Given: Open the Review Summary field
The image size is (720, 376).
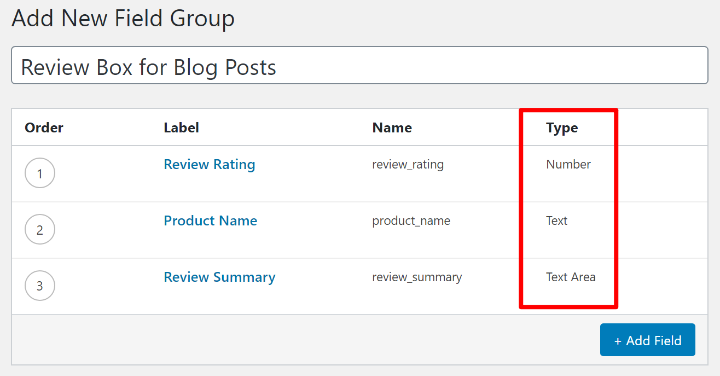Looking at the screenshot, I should click(x=219, y=277).
